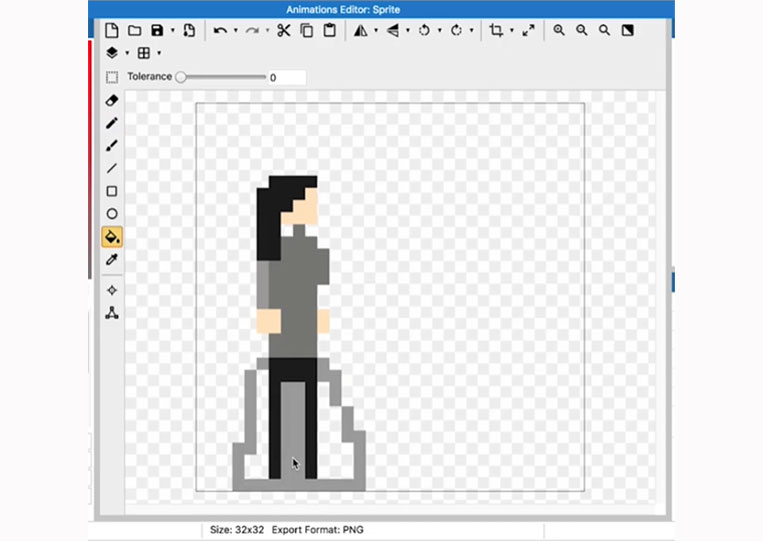
Task: Expand the Mirror options dropdown arrow
Action: [376, 31]
